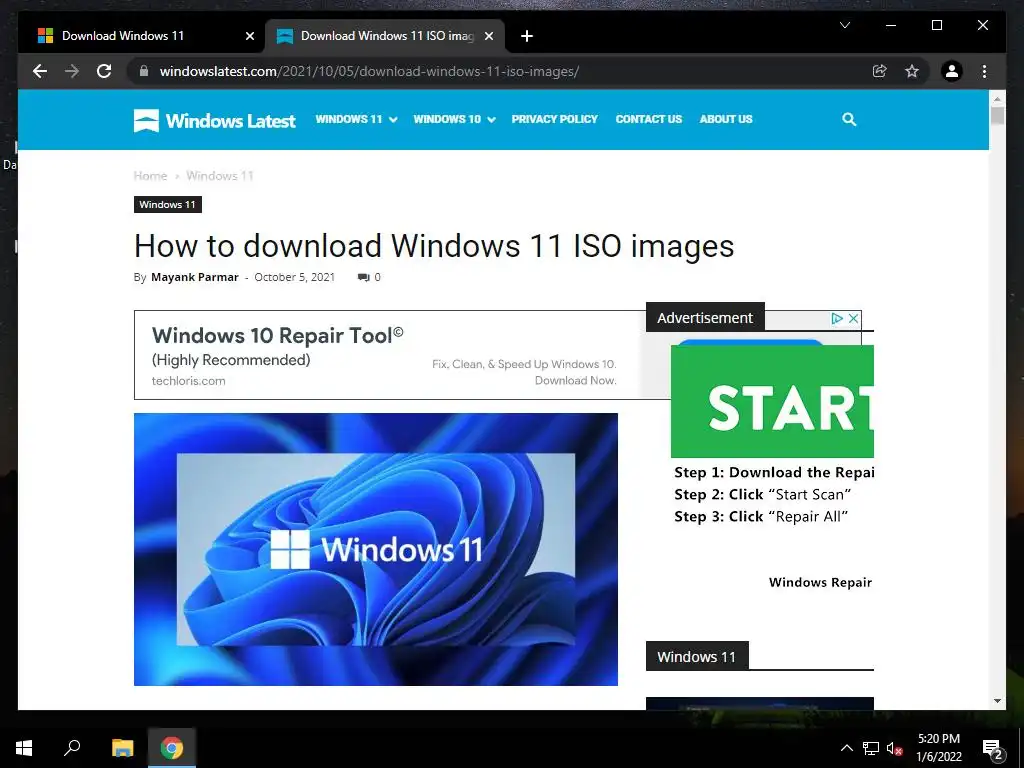Click the Windows 11 sidebar section header

point(697,656)
